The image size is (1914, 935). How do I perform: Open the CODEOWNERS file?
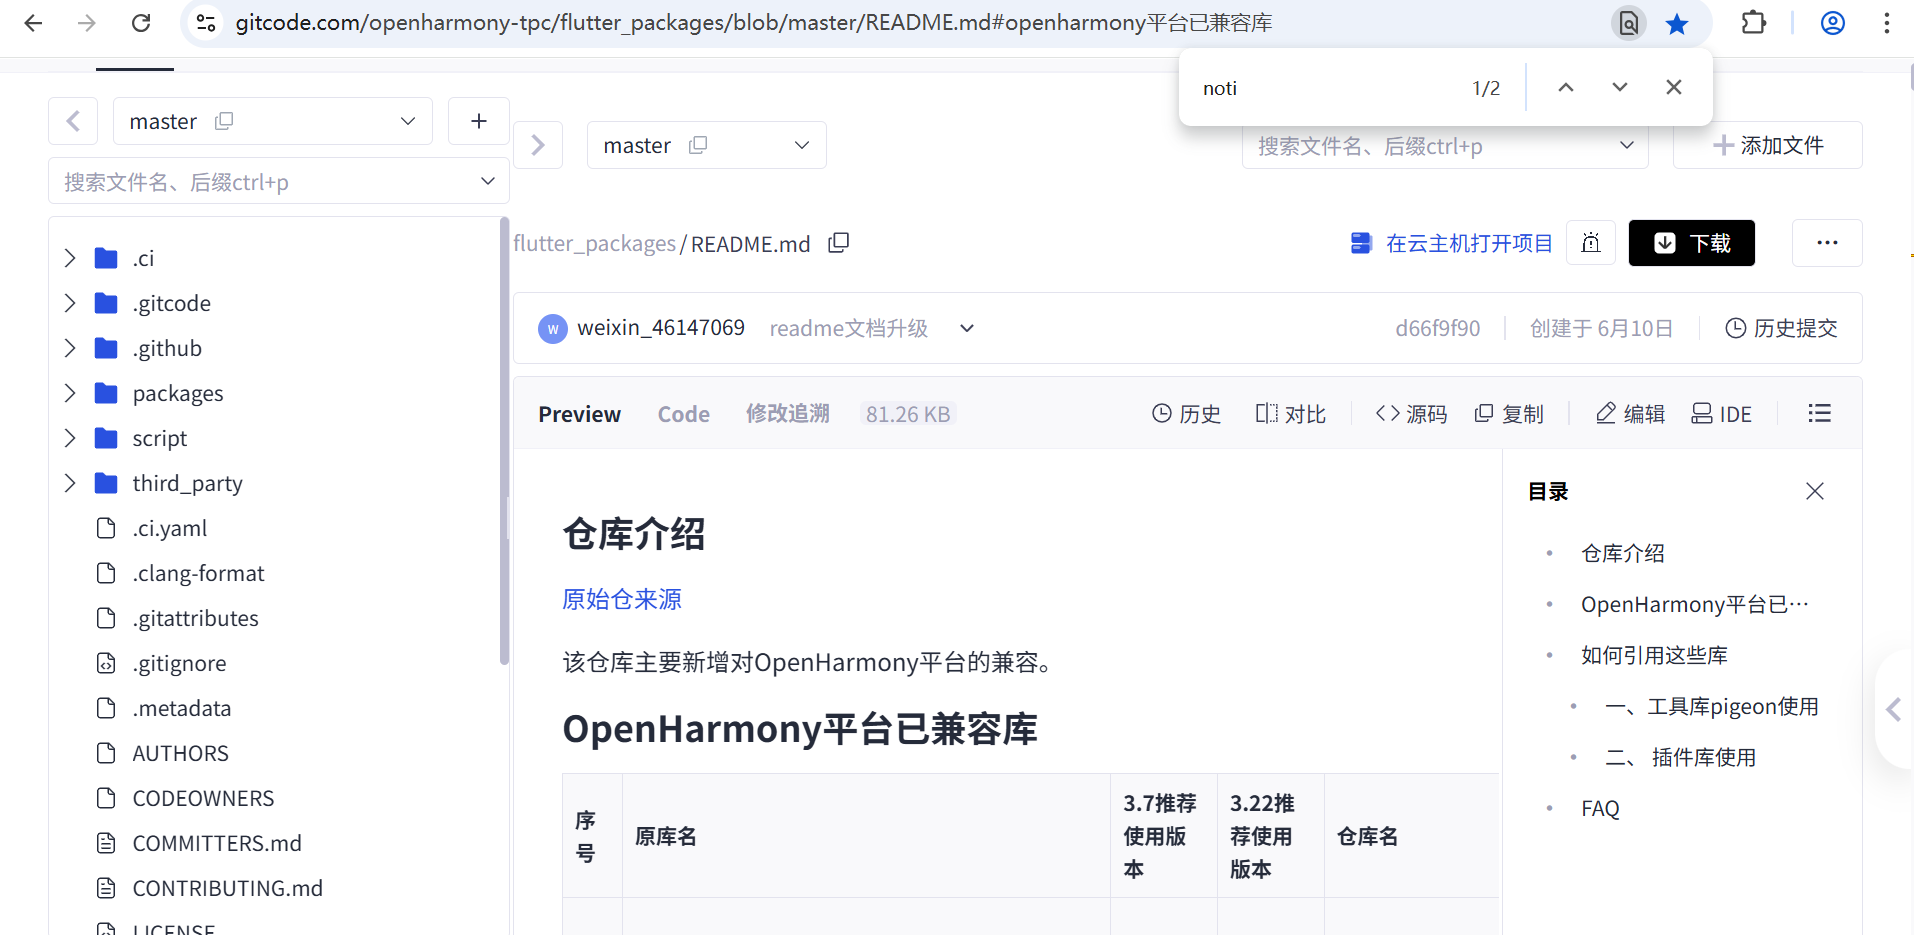pyautogui.click(x=203, y=798)
